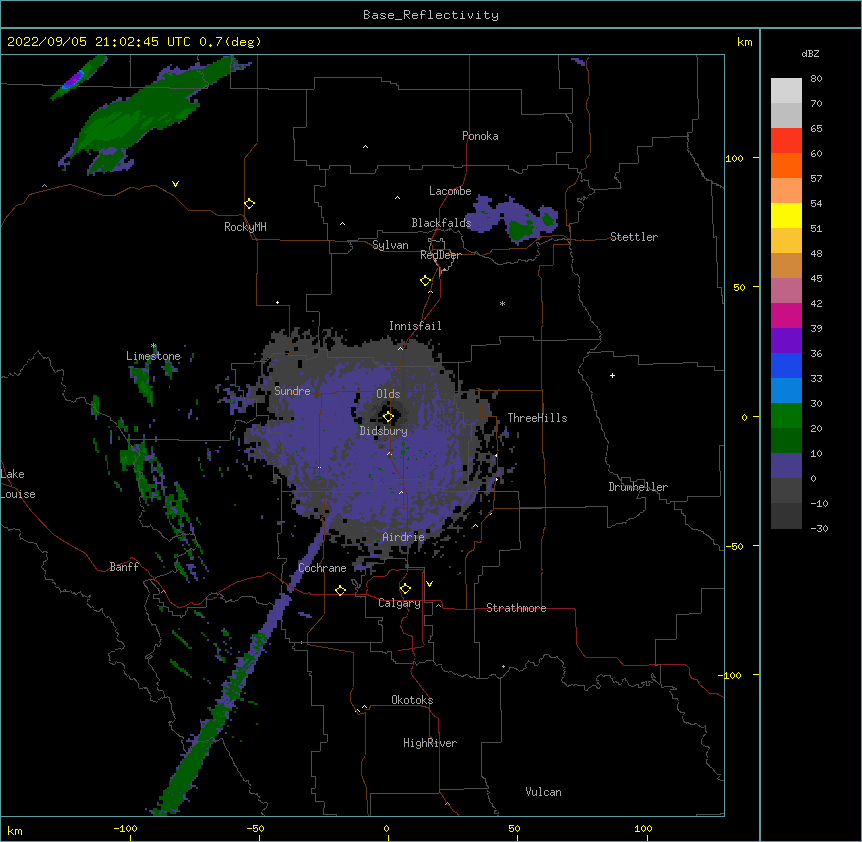The image size is (862, 842).
Task: Click the bright green 20-30 dBZ legend swatch
Action: pyautogui.click(x=786, y=416)
